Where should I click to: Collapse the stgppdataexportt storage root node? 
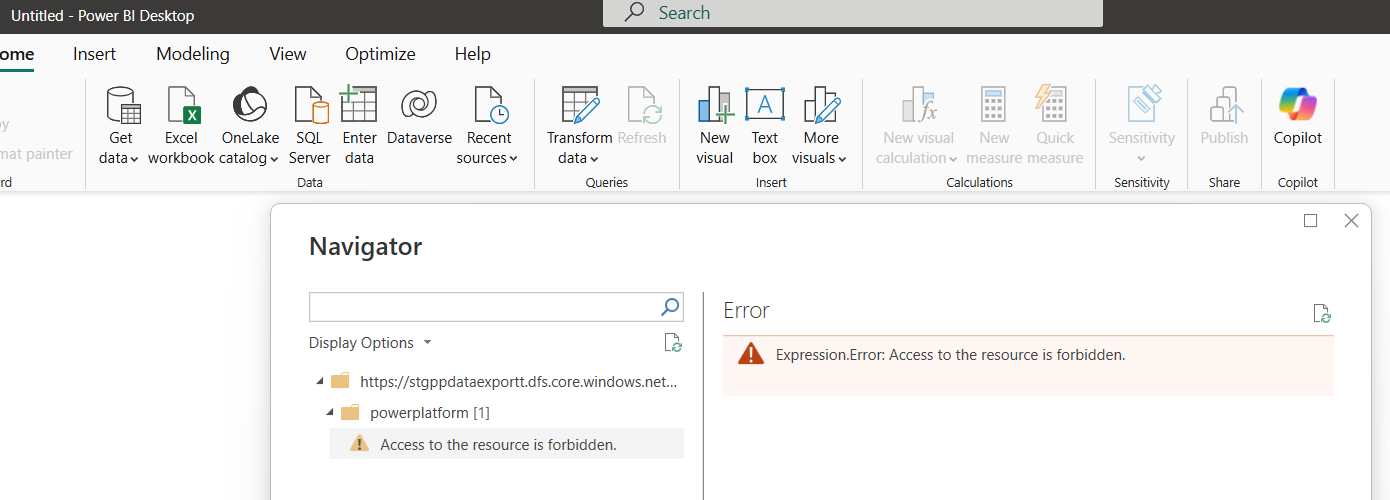click(320, 381)
